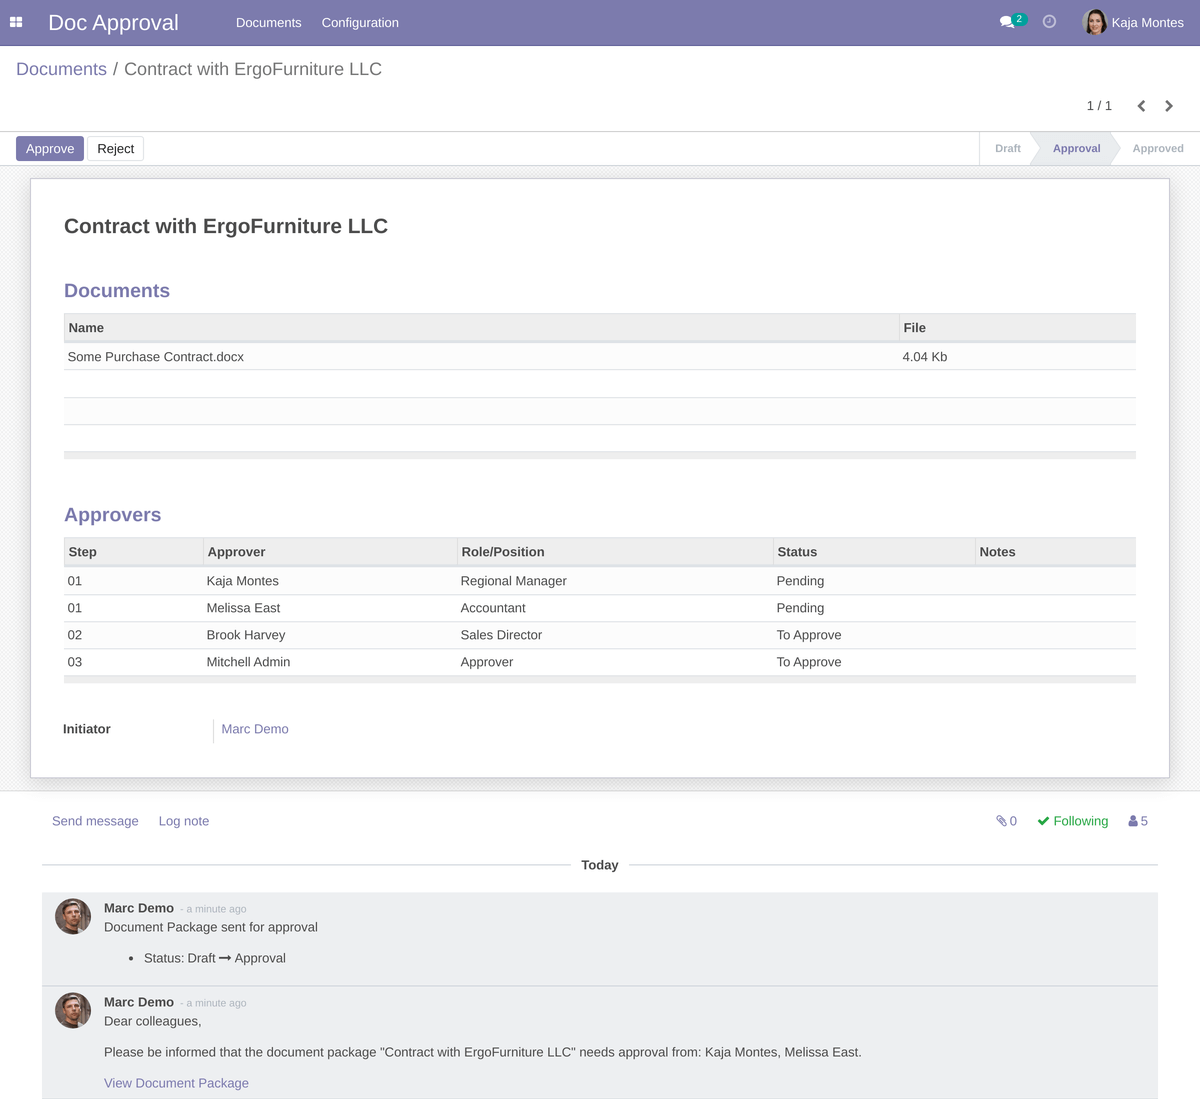
Task: Follow the View Document Package link
Action: click(x=176, y=1082)
